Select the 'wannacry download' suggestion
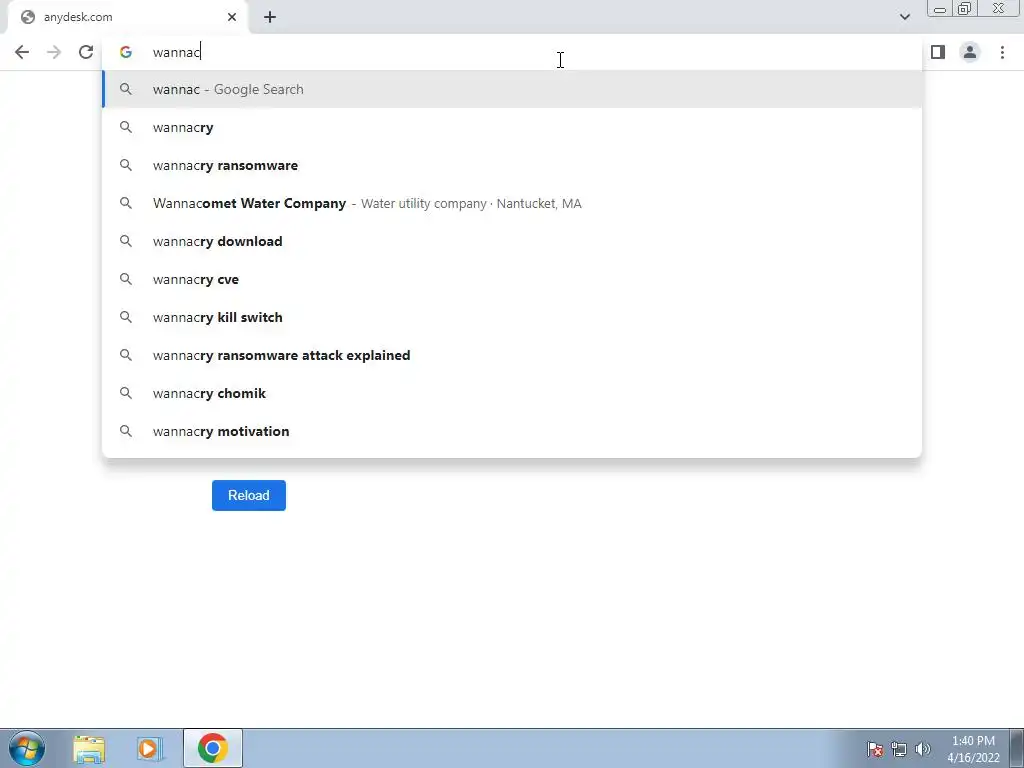Viewport: 1024px width, 768px height. pyautogui.click(x=512, y=241)
